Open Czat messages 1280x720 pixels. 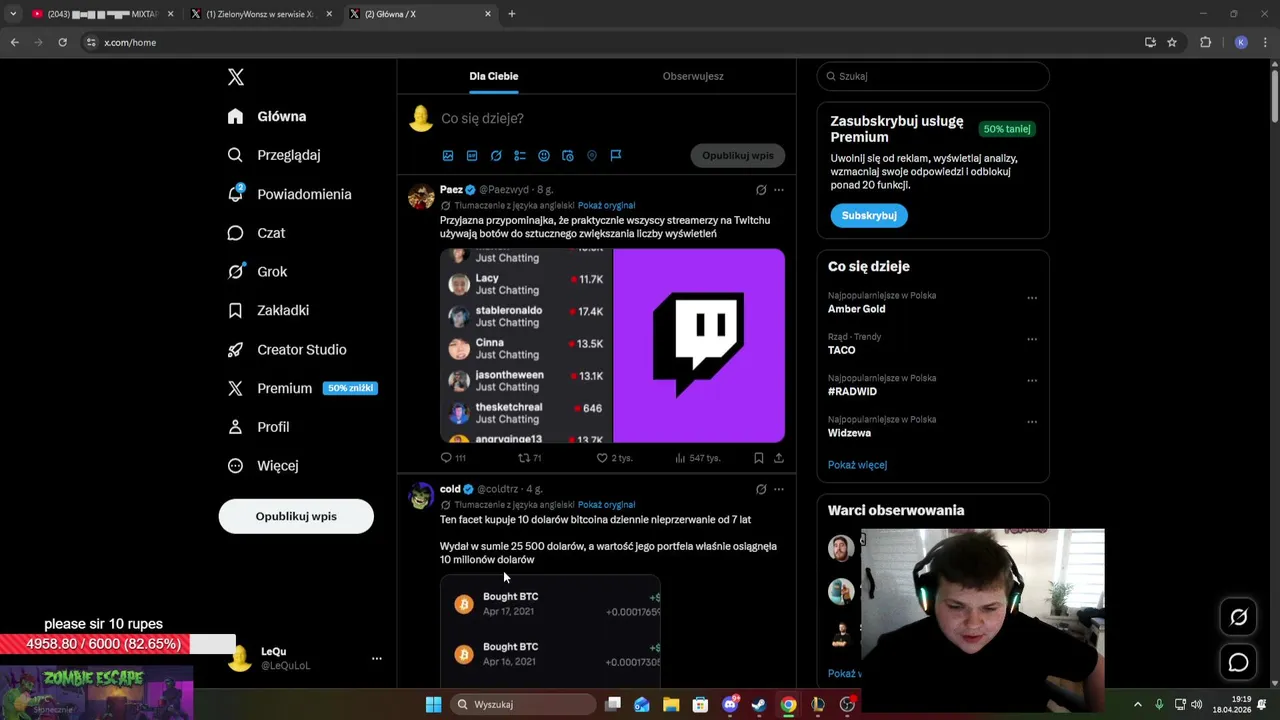256,233
